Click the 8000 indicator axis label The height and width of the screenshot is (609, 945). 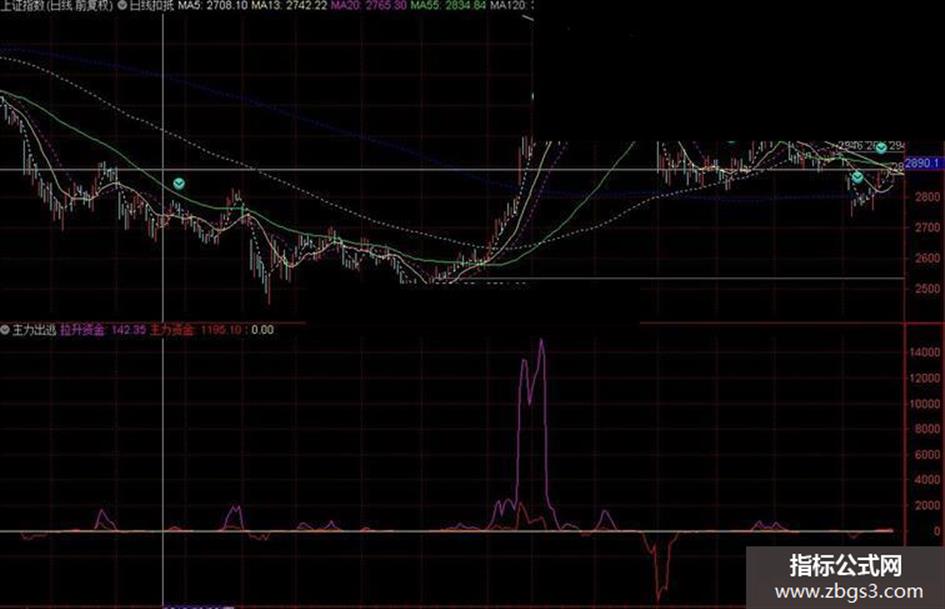pos(927,429)
